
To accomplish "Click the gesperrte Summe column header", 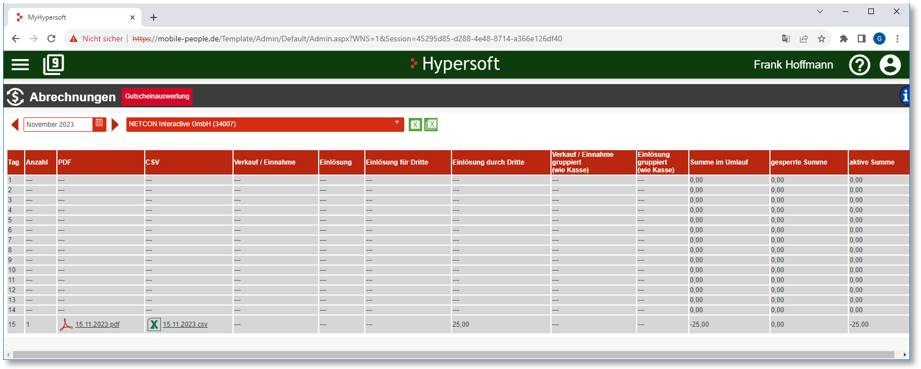I will (x=809, y=162).
